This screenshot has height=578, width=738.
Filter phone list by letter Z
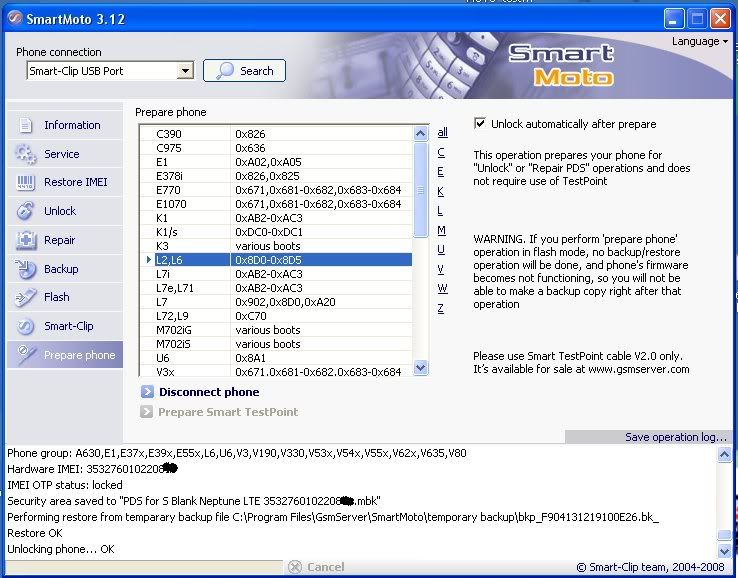coord(441,309)
